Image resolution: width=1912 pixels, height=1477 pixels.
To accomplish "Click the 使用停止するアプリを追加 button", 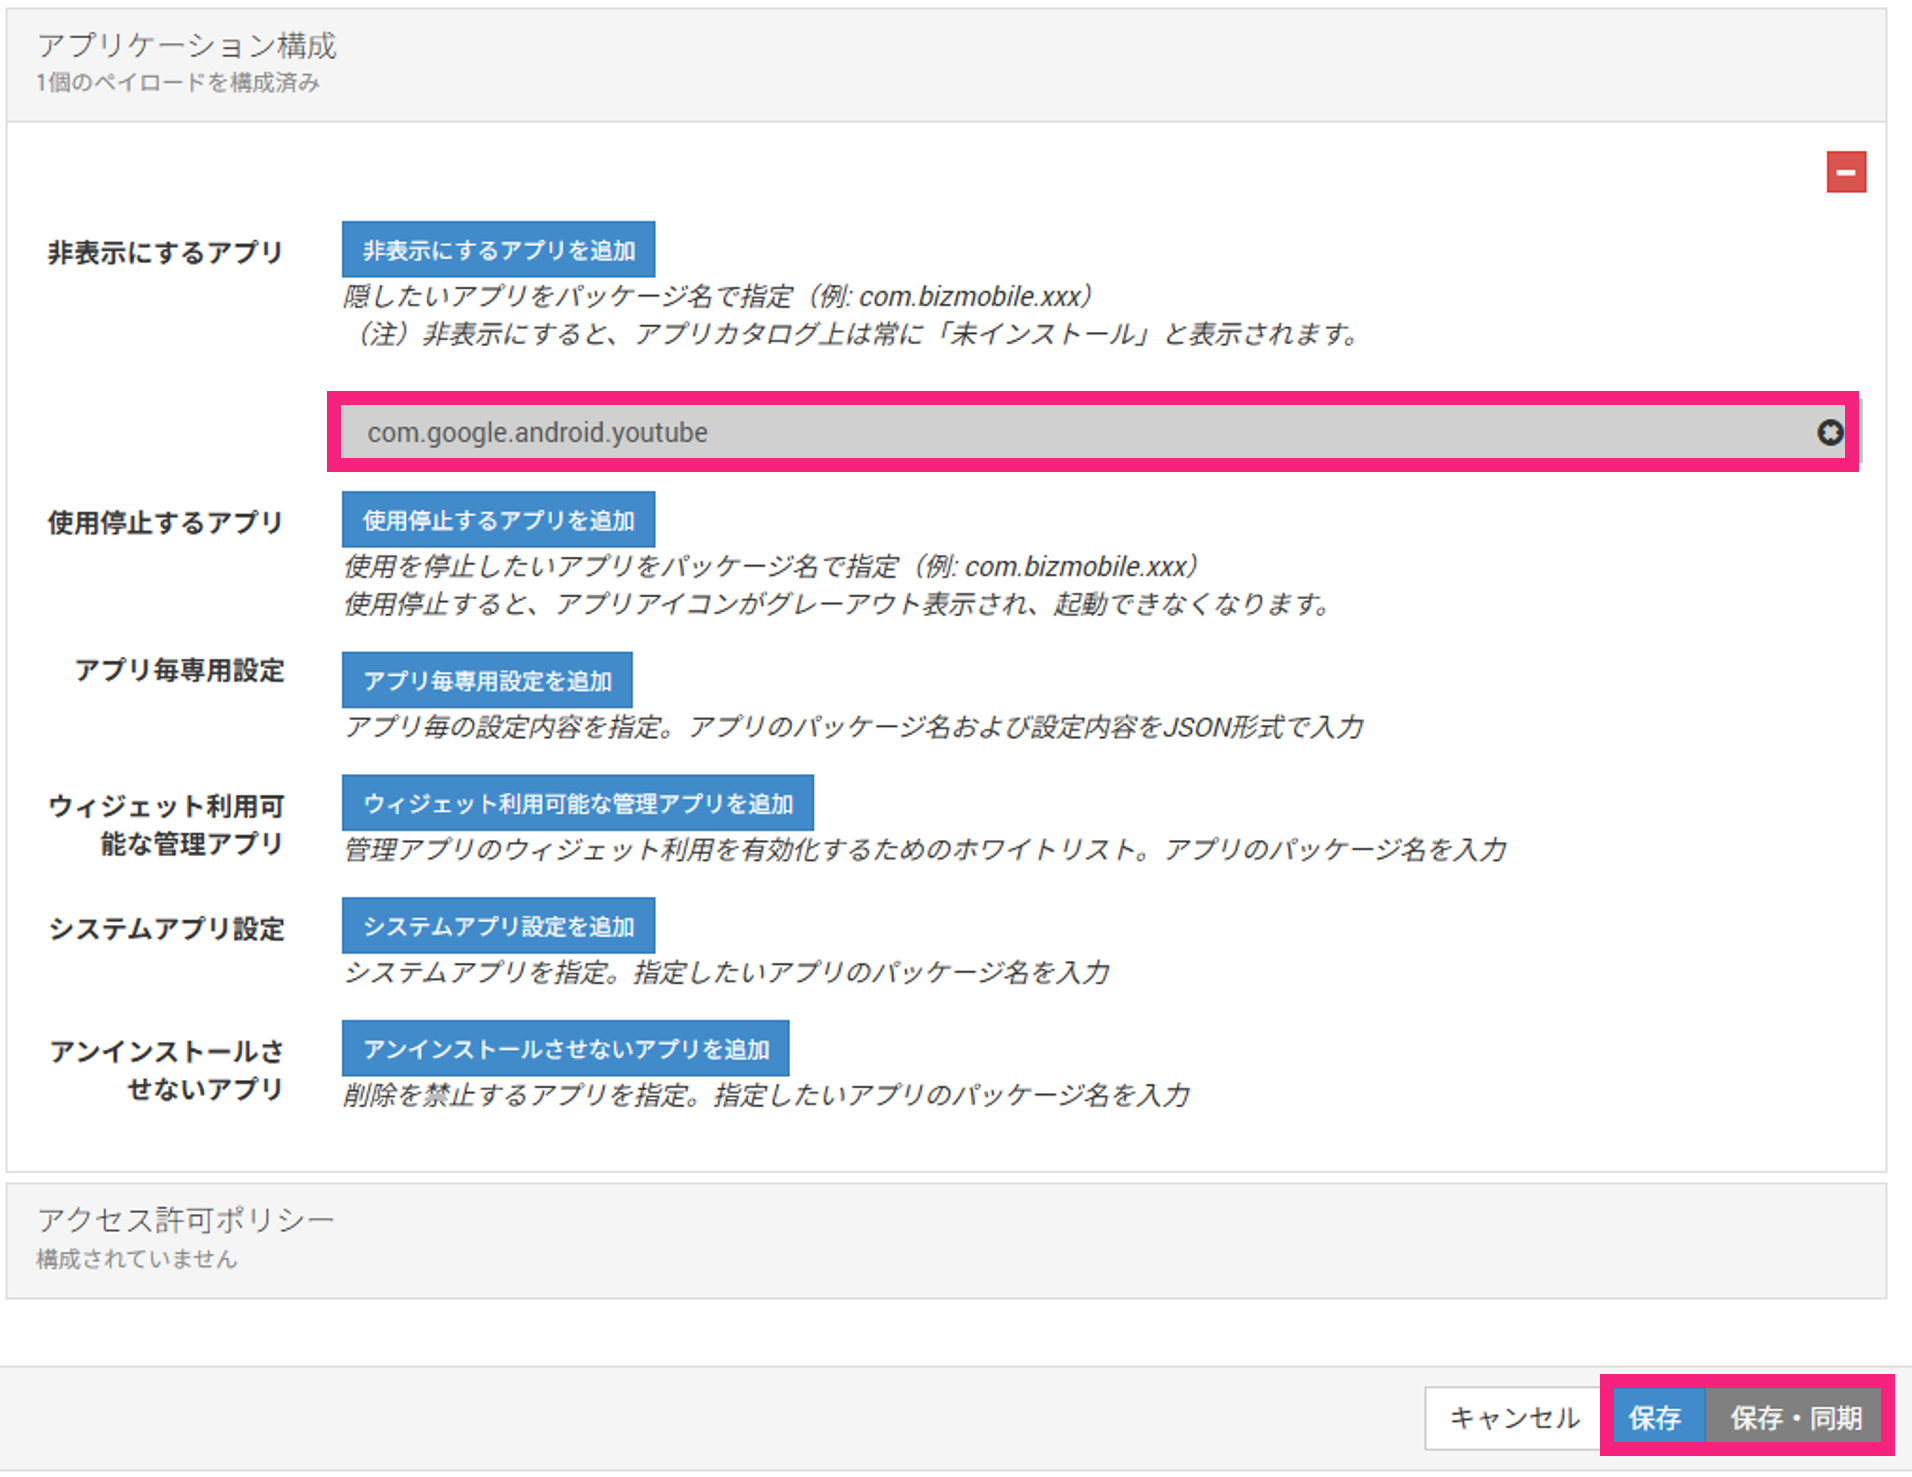I will point(498,520).
